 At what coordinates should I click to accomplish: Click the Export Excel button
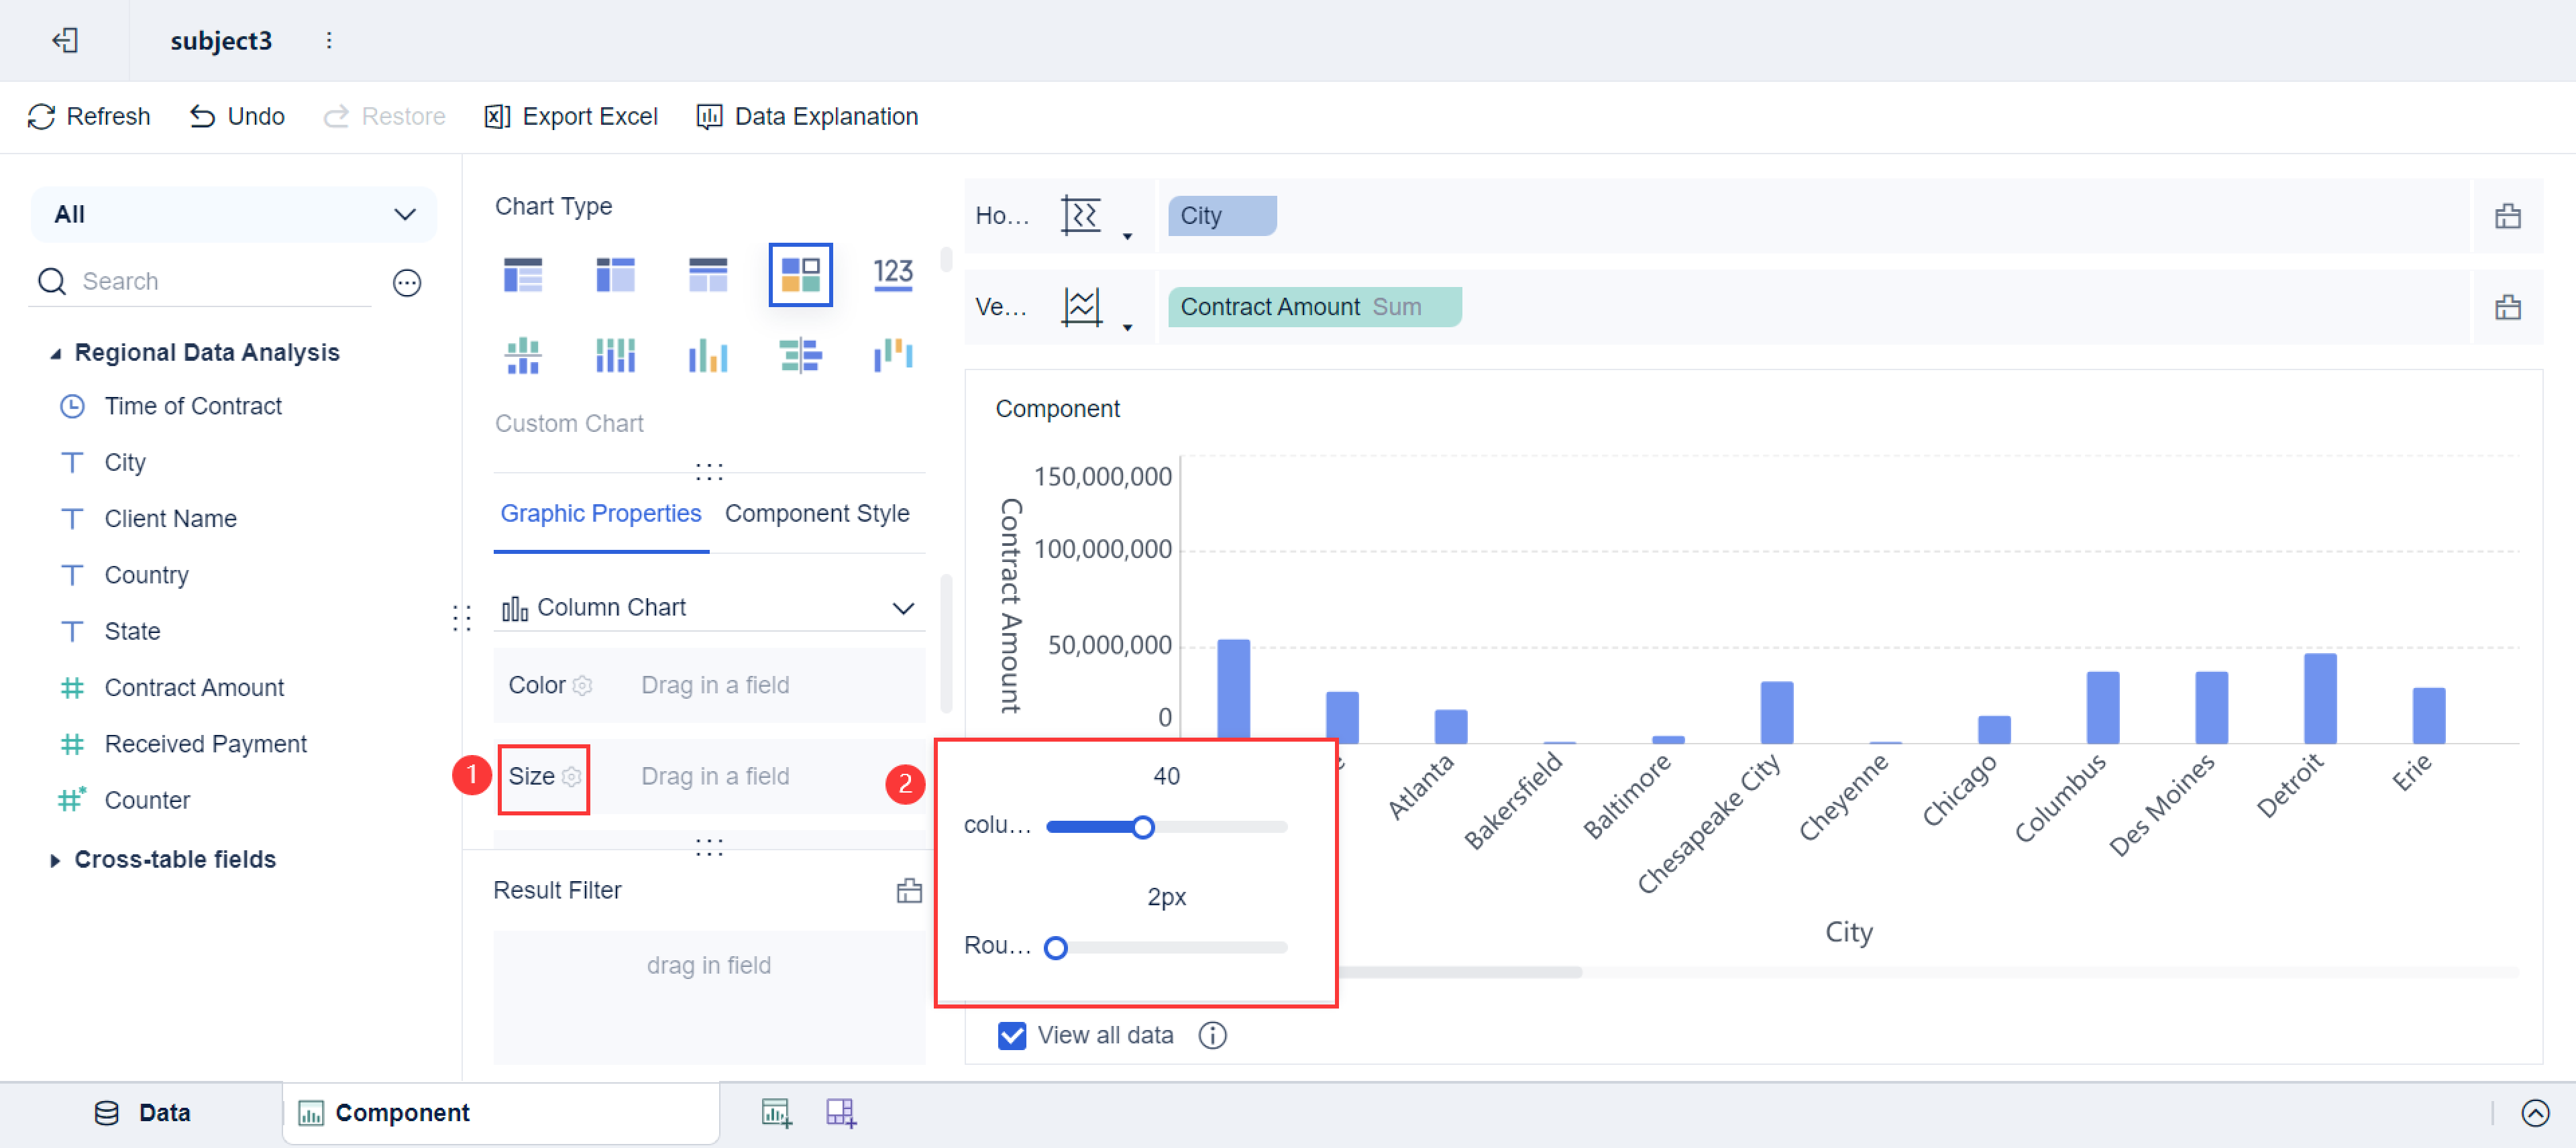click(x=571, y=117)
